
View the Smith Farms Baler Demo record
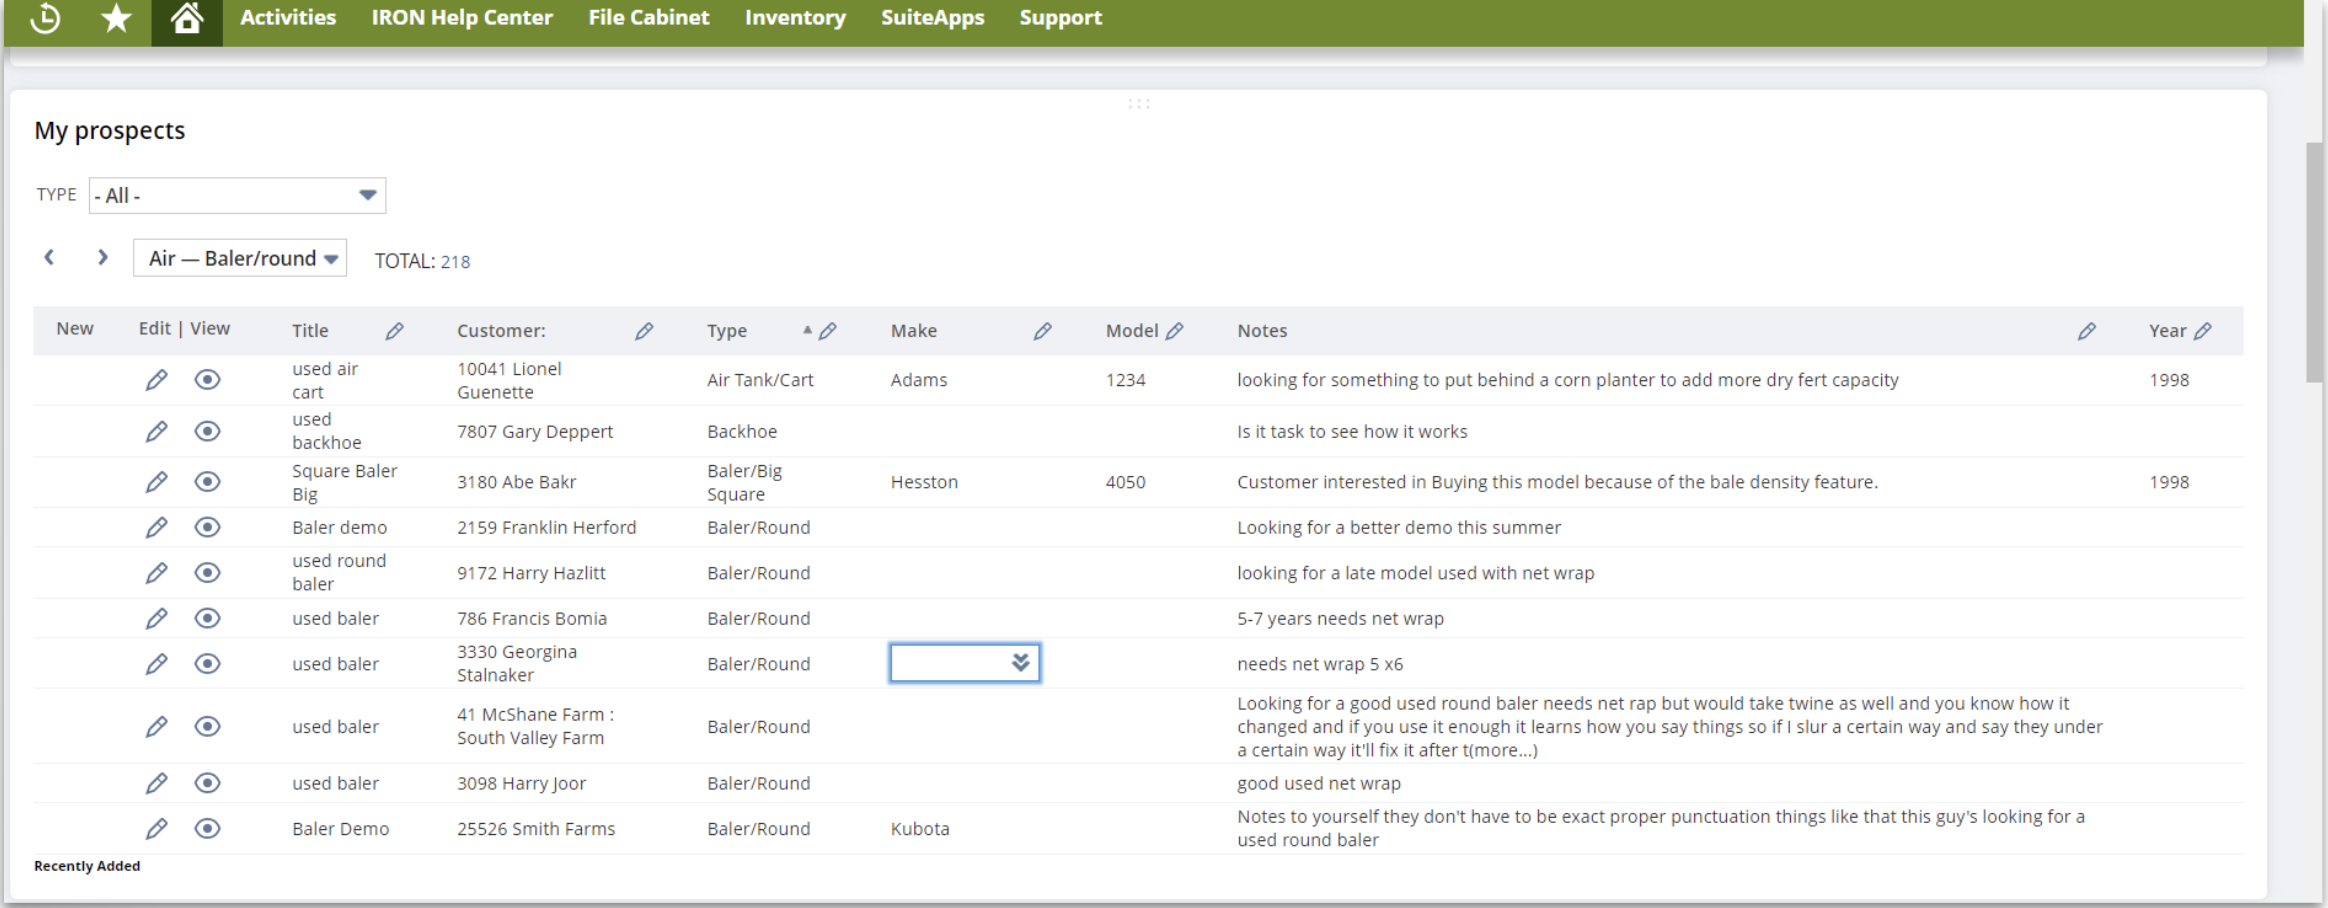(x=207, y=828)
